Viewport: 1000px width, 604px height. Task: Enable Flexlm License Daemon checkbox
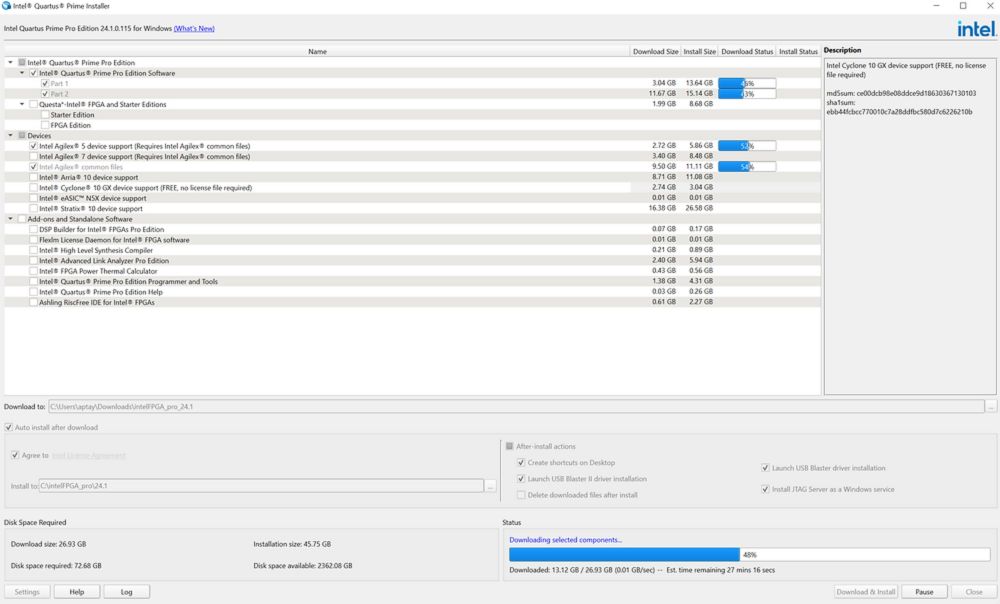[33, 240]
